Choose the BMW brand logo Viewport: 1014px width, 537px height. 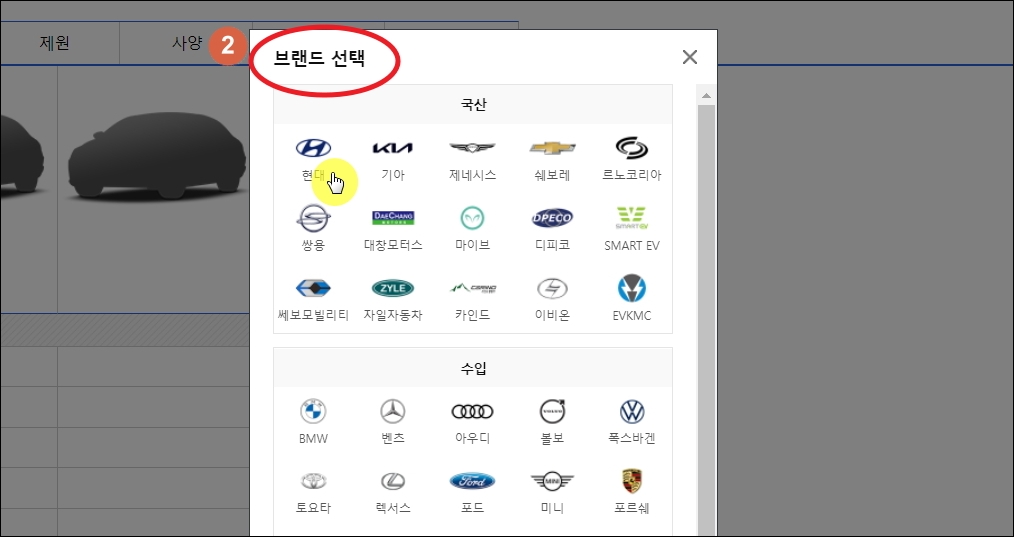[x=314, y=411]
